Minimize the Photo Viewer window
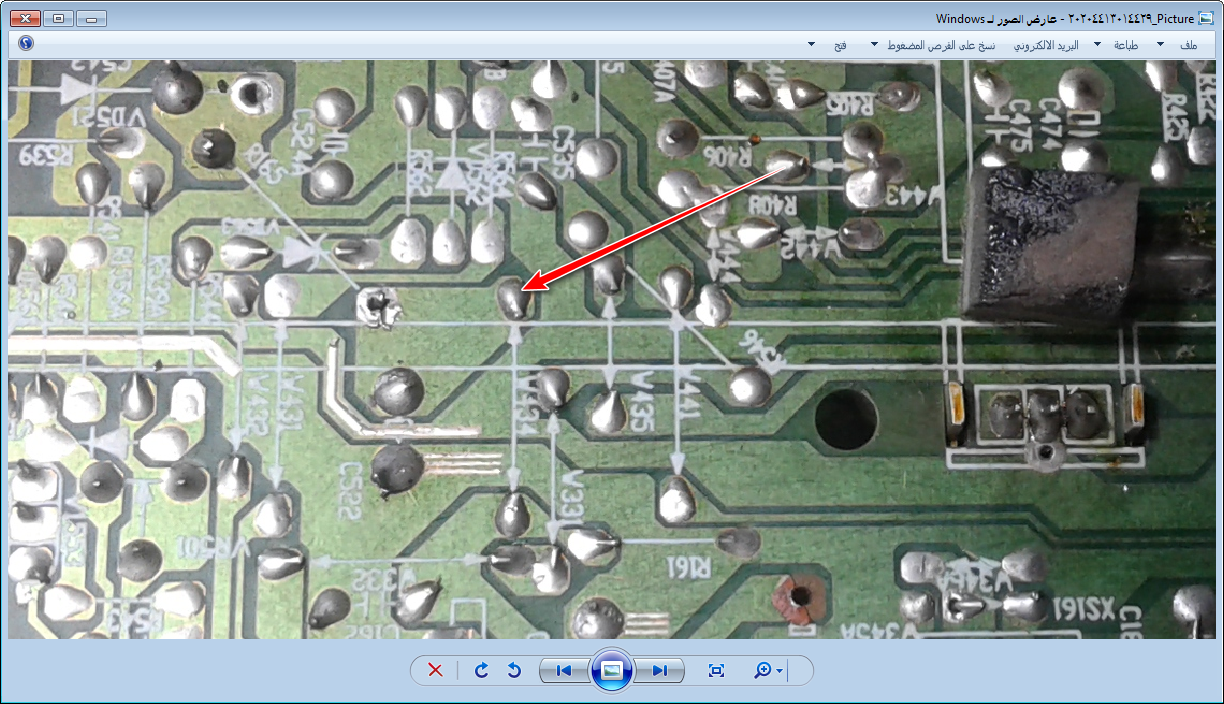 (x=91, y=18)
